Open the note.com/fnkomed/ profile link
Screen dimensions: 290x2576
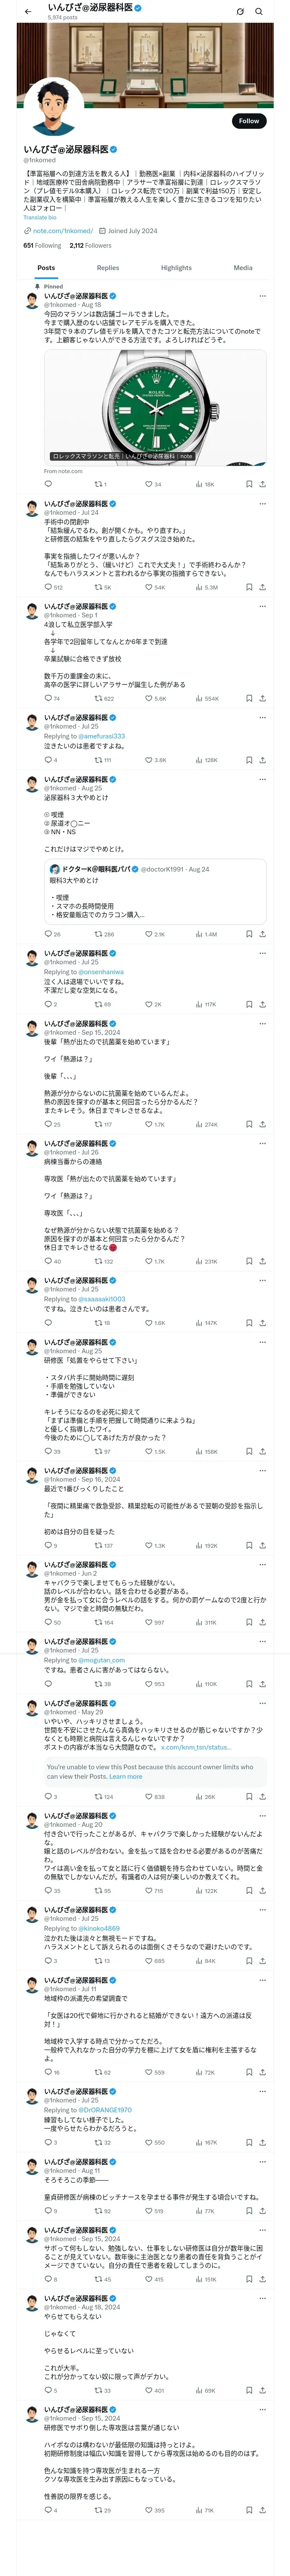(62, 231)
